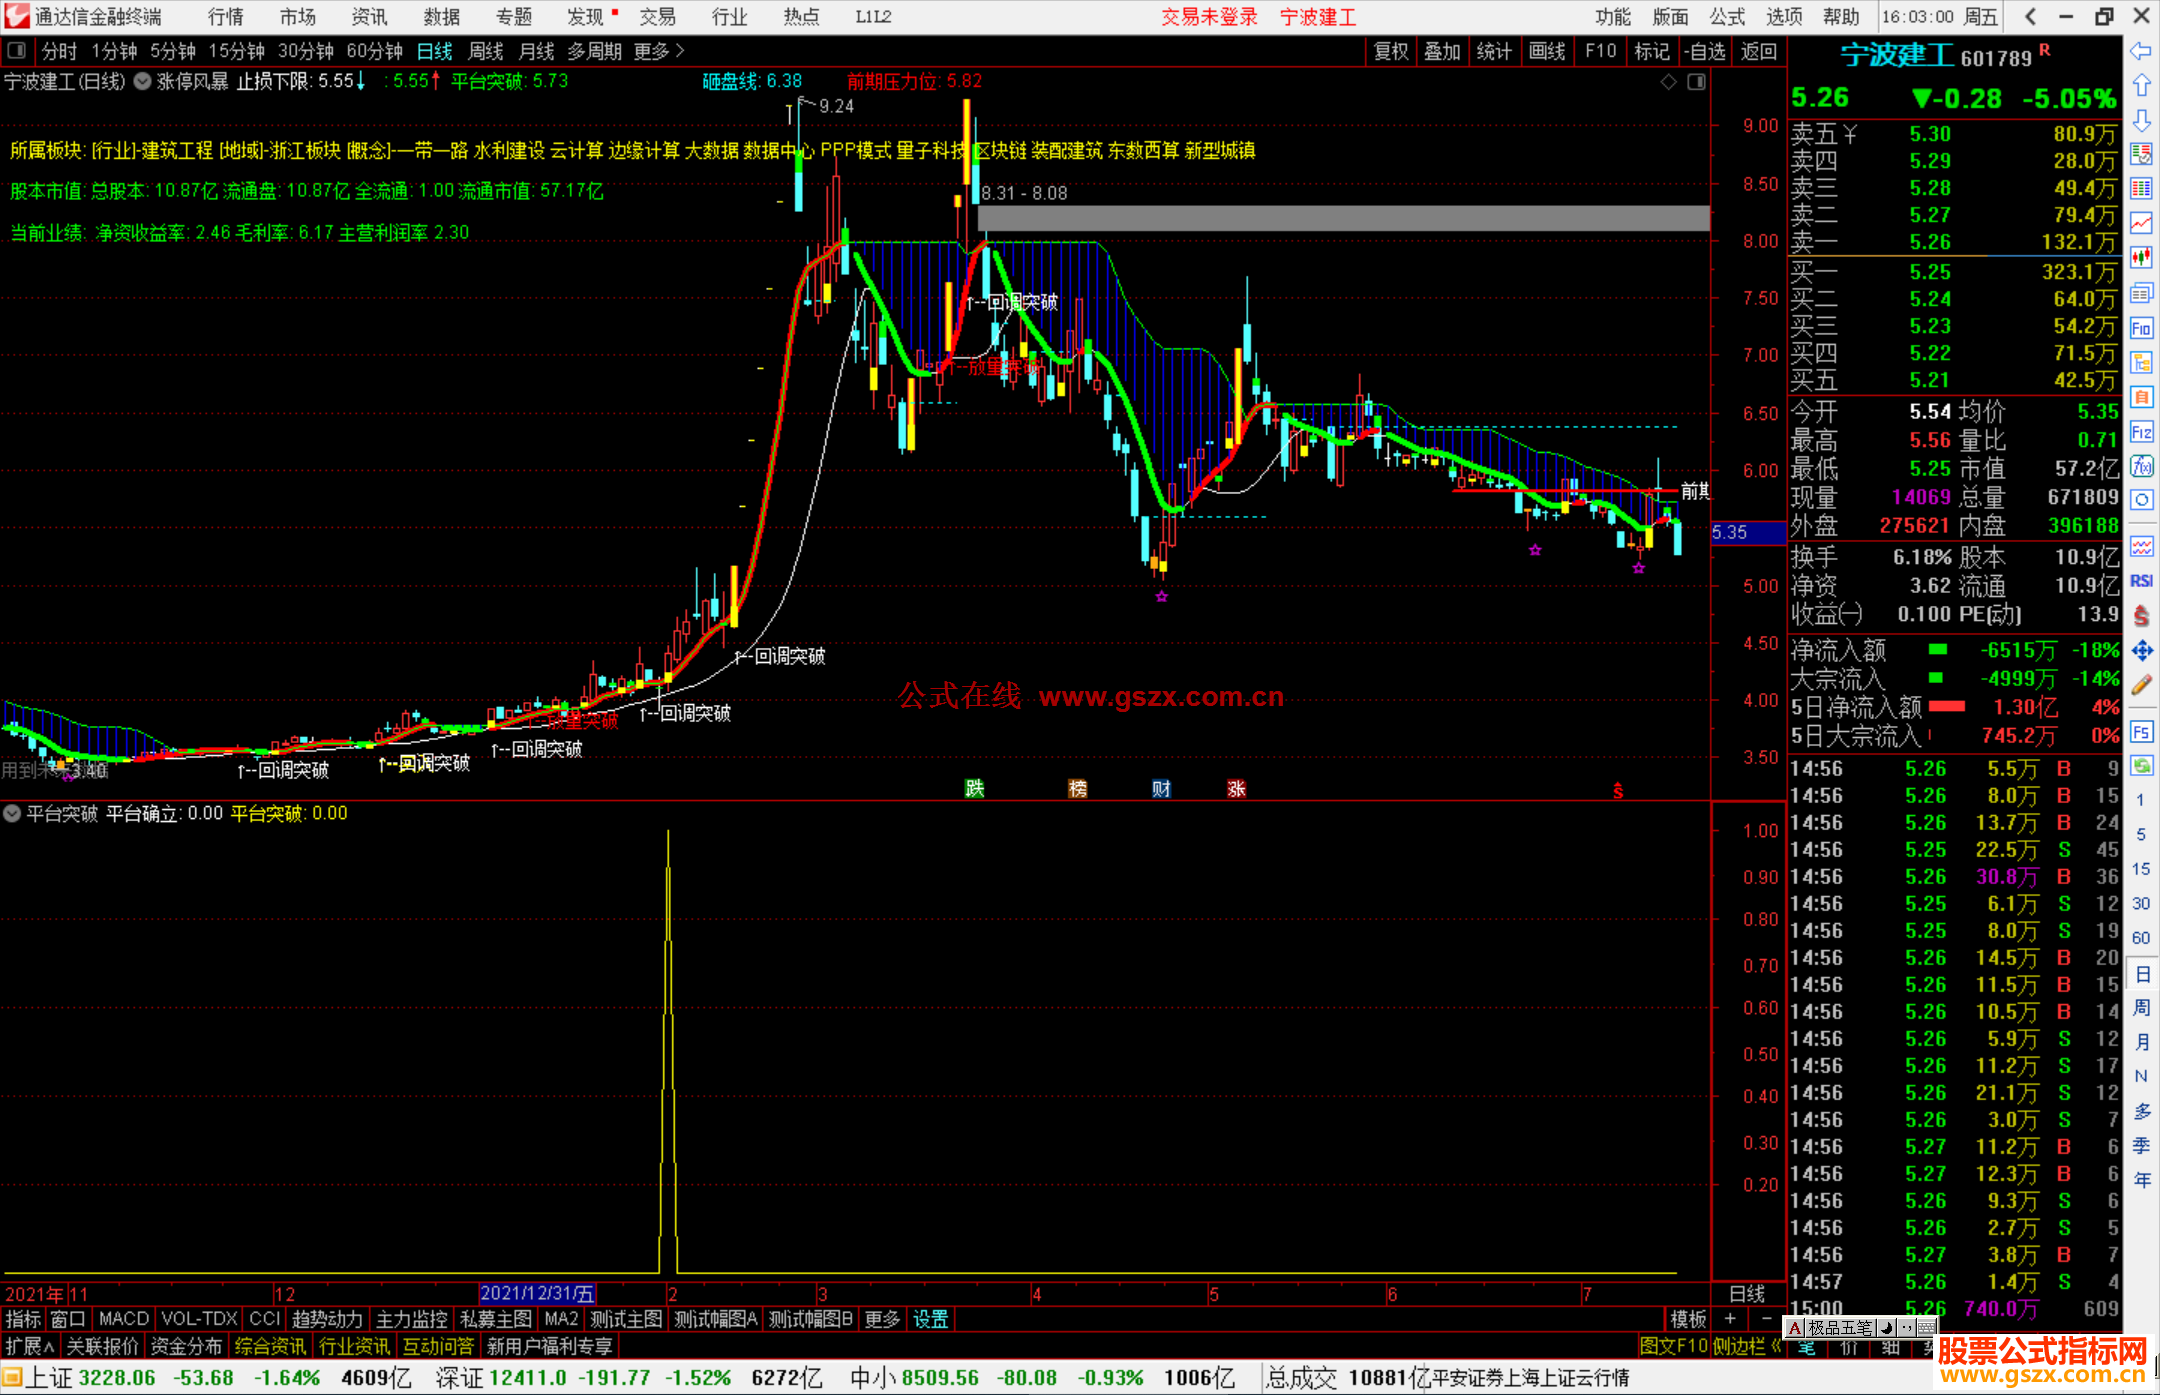Open the F12 trading icon in sidebar

point(2141,432)
